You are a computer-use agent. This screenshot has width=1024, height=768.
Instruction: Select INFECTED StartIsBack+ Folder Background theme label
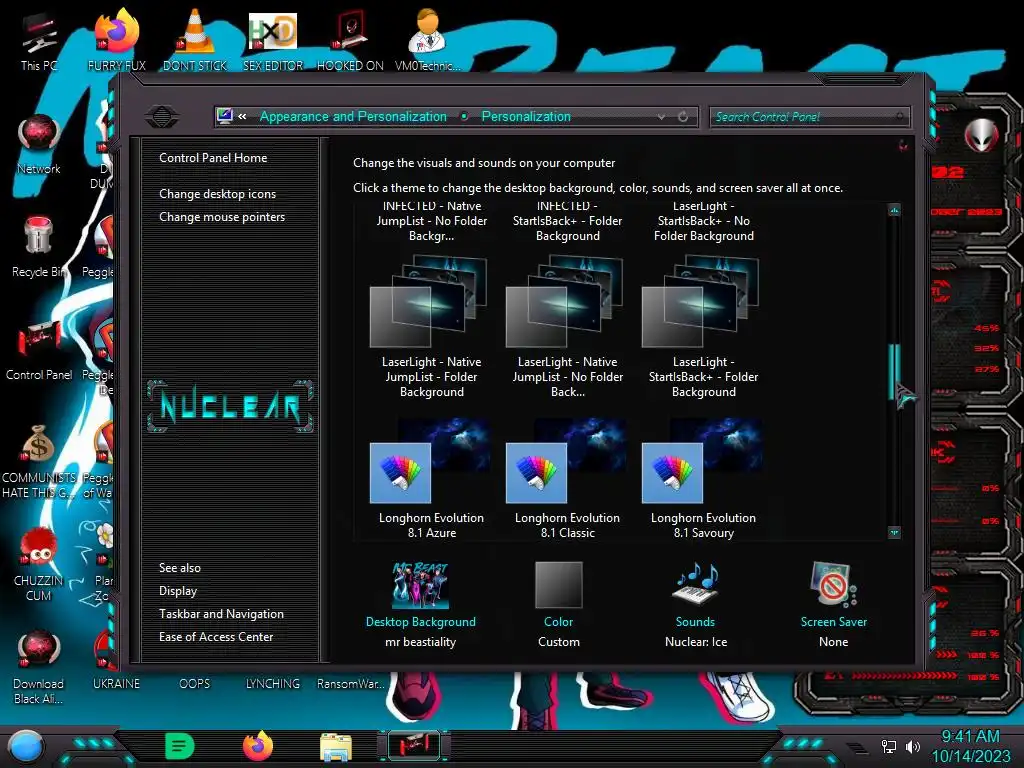pos(568,221)
